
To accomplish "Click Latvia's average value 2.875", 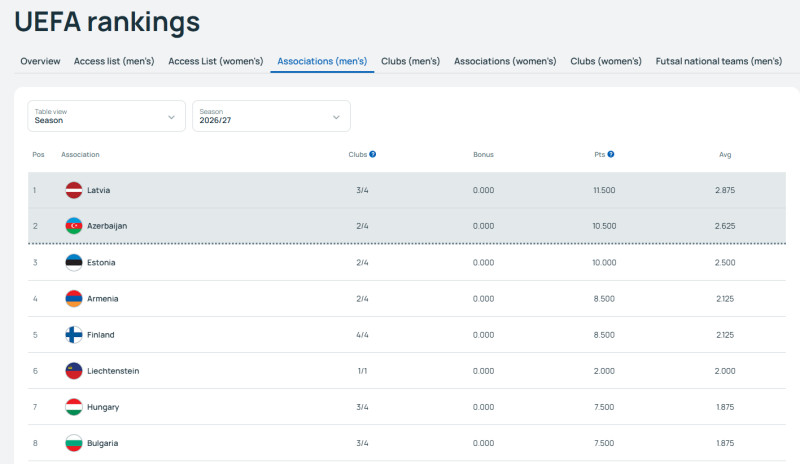I will (725, 190).
